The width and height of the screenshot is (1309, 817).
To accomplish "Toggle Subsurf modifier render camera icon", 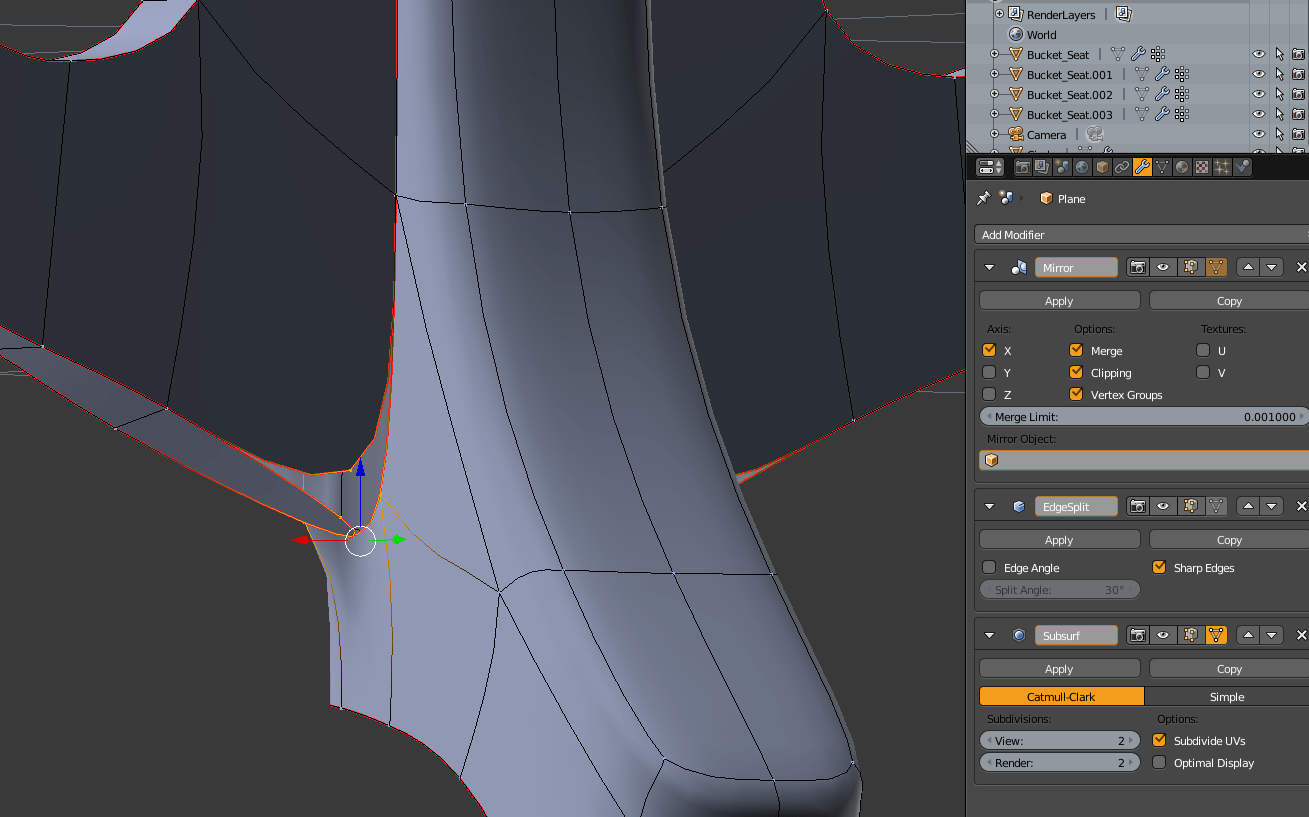I will pos(1137,635).
